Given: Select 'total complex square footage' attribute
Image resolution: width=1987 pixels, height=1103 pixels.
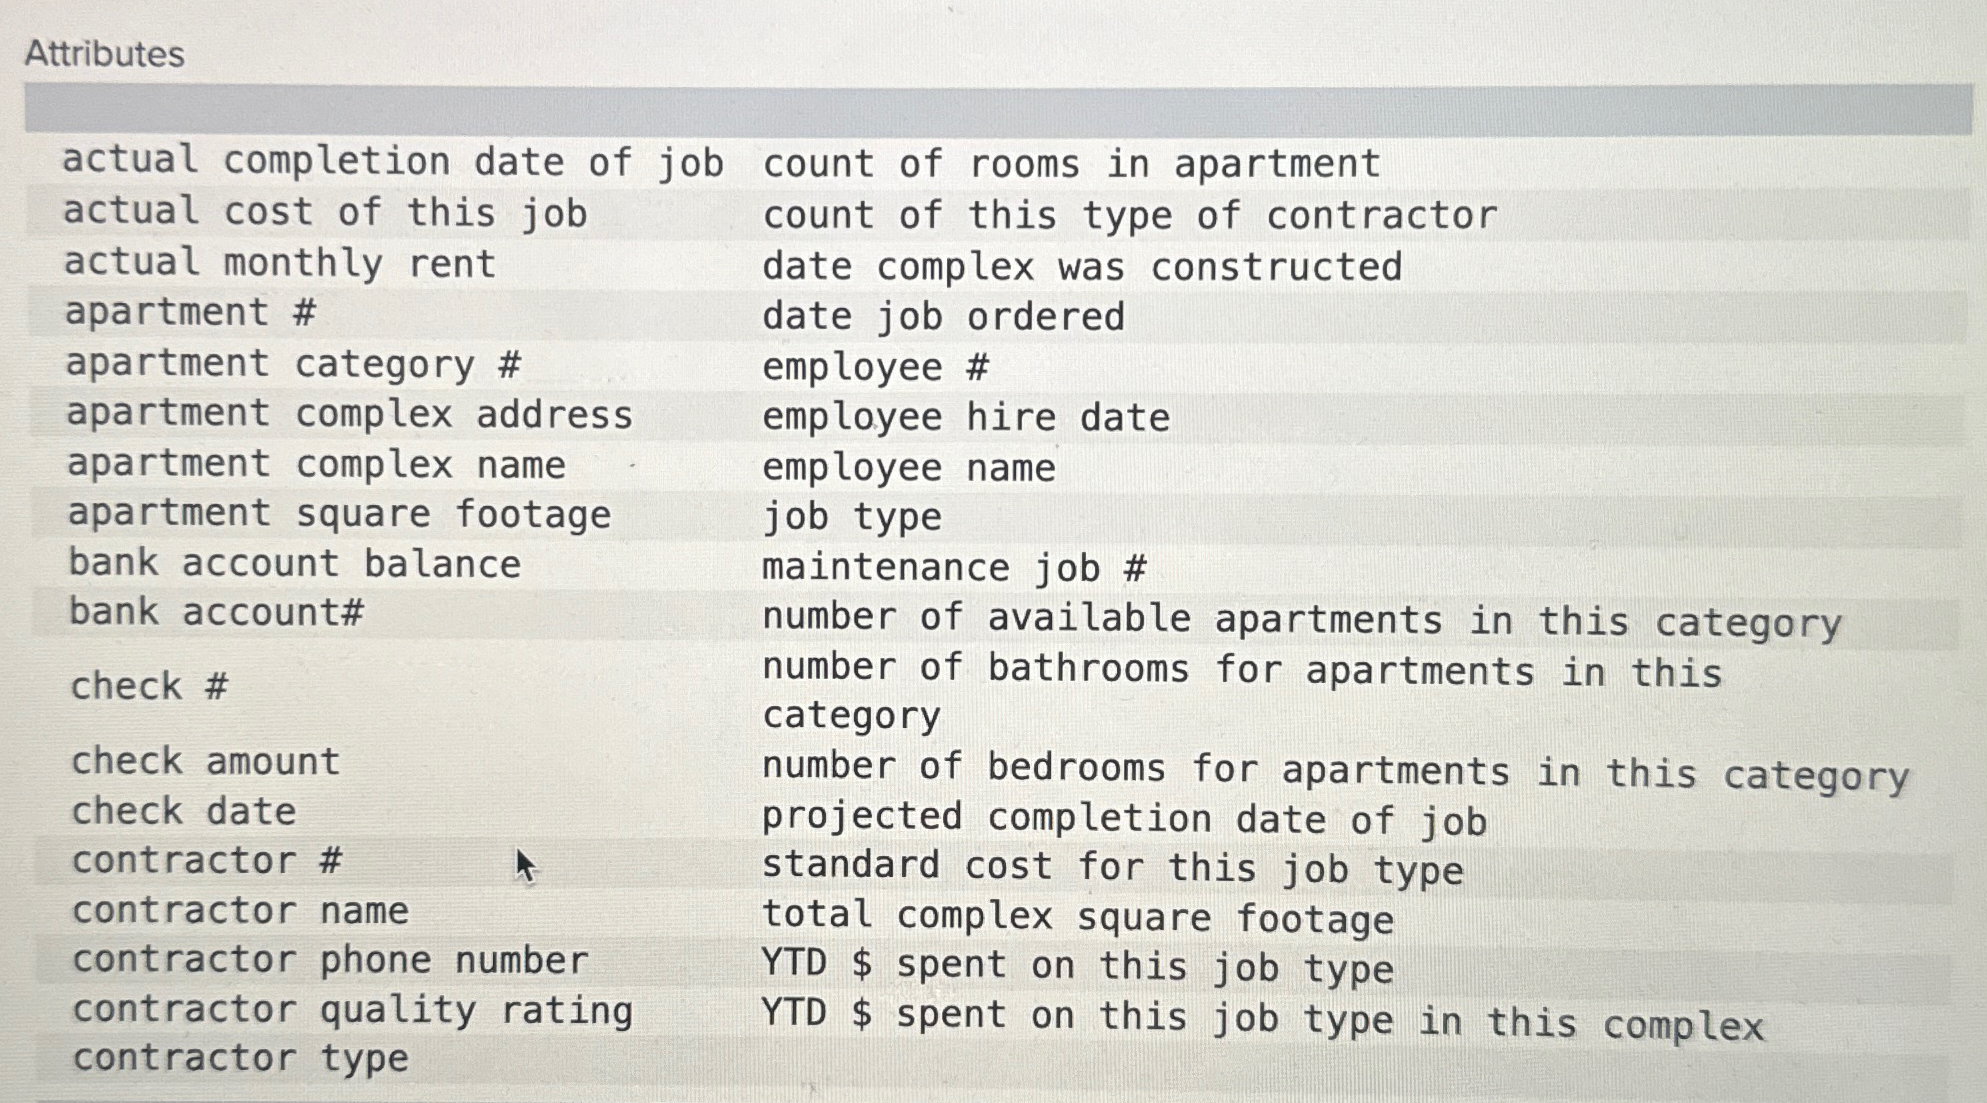Looking at the screenshot, I should [1077, 917].
